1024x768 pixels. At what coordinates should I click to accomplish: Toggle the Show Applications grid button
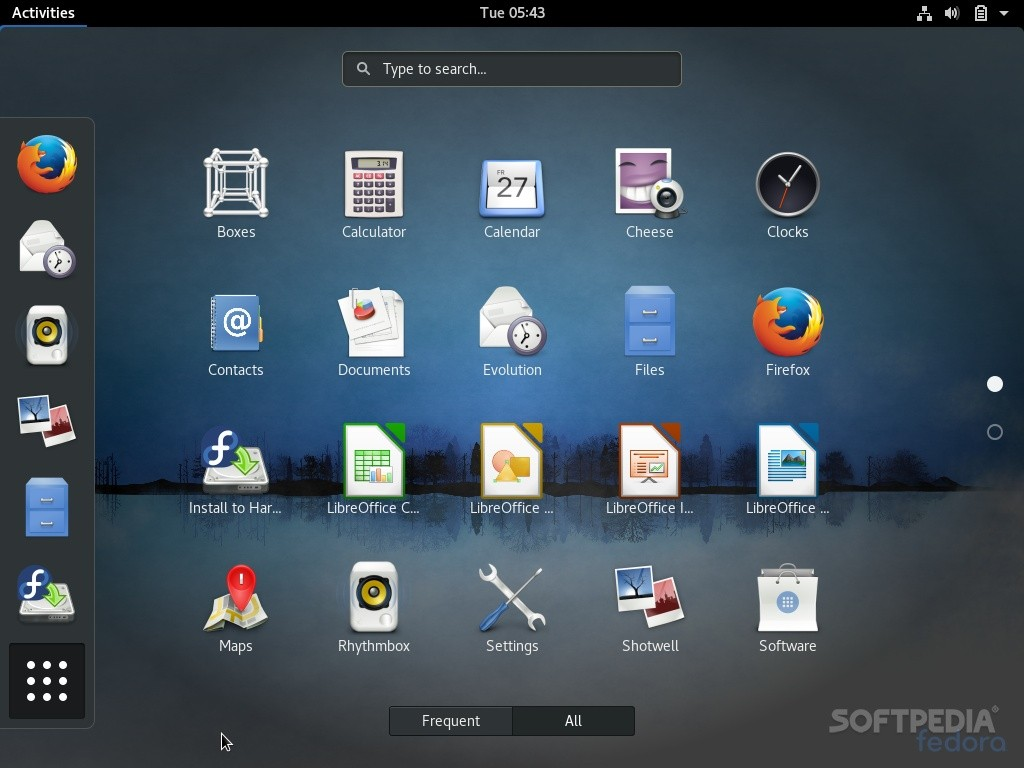(47, 681)
